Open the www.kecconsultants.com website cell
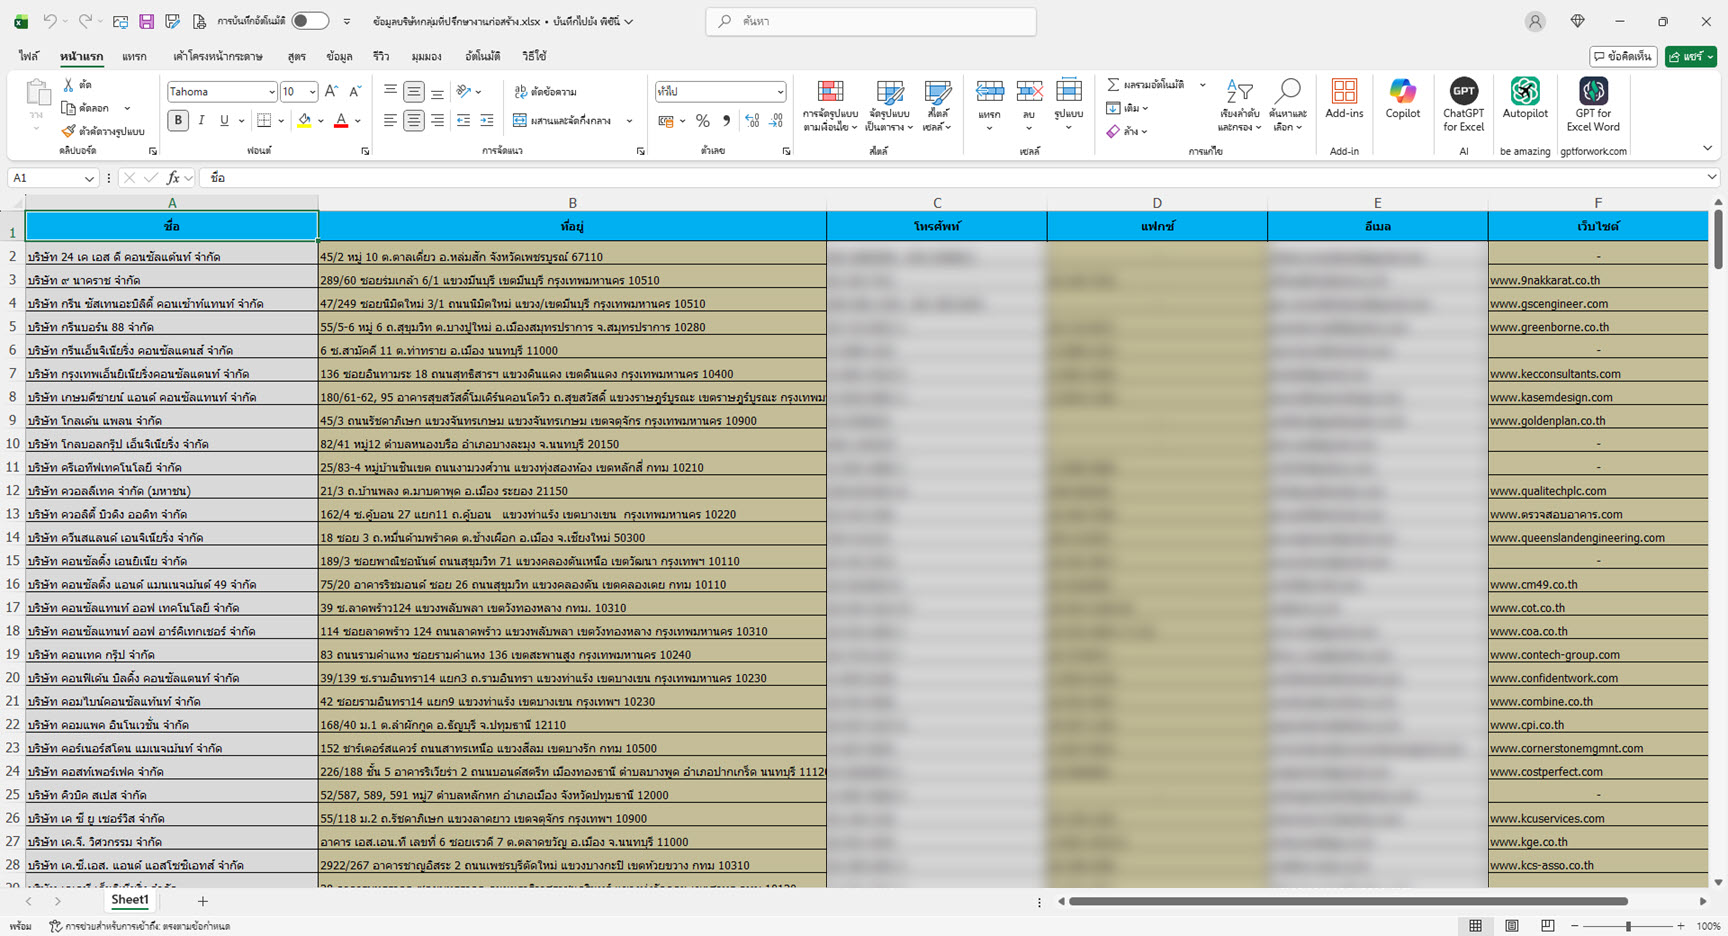This screenshot has width=1728, height=936. [x=1555, y=374]
